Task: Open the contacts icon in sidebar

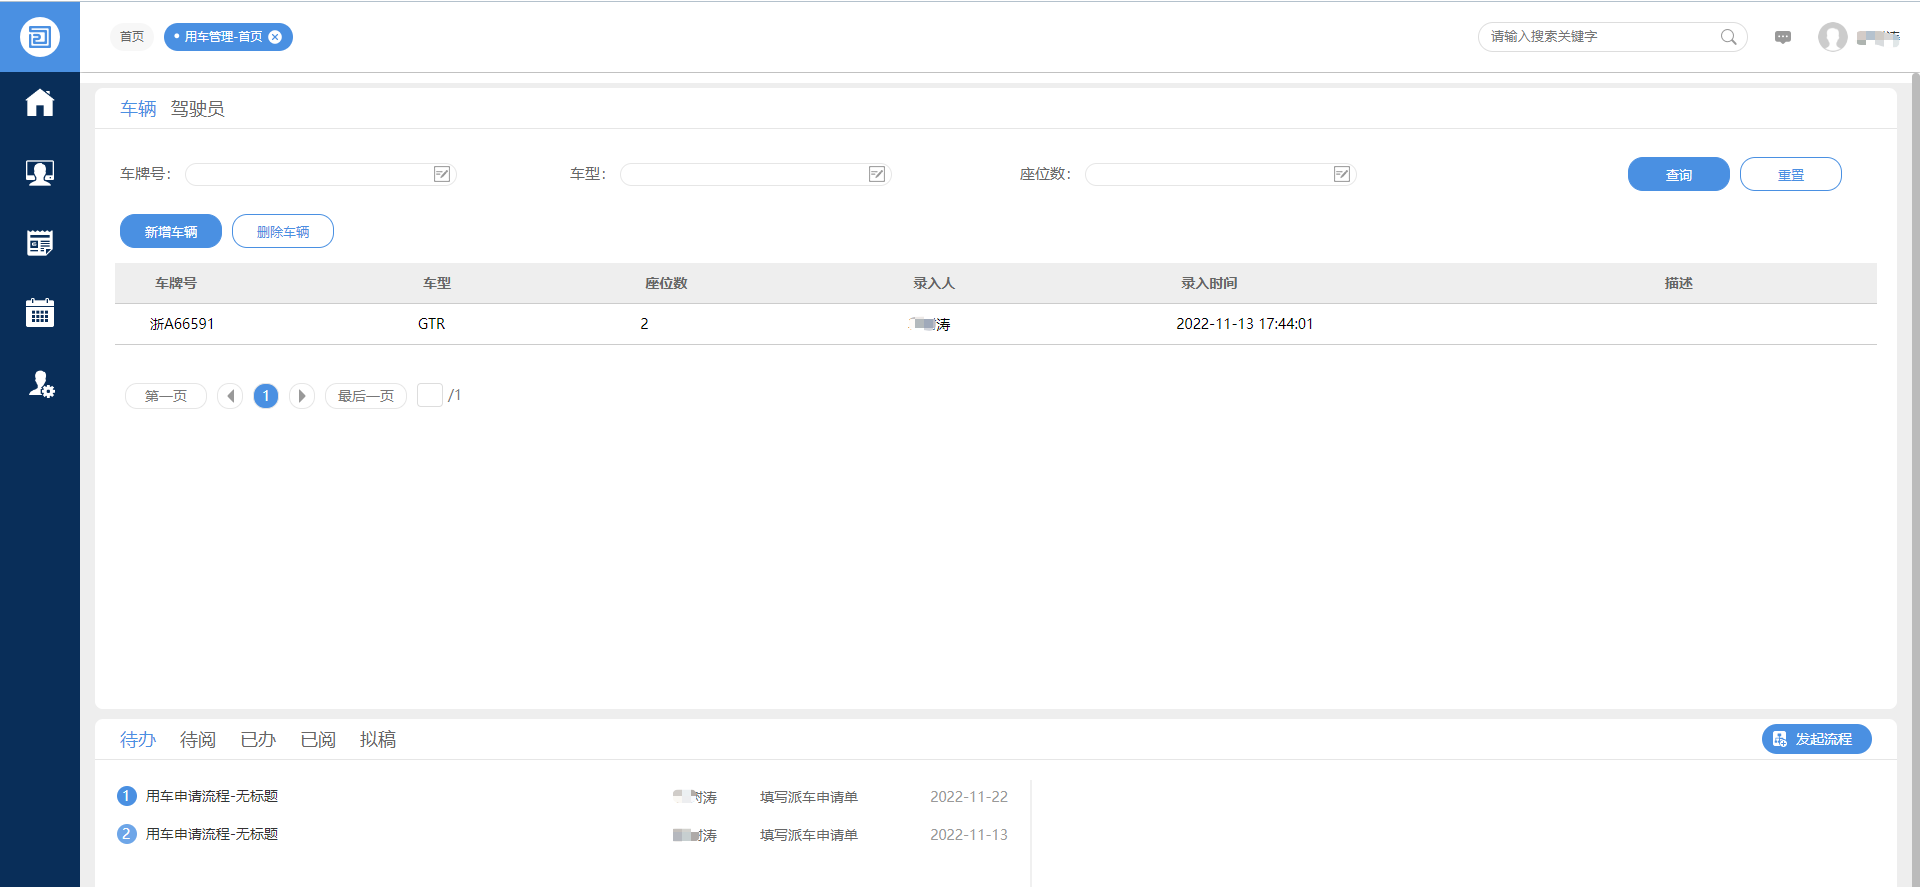Action: (x=40, y=173)
